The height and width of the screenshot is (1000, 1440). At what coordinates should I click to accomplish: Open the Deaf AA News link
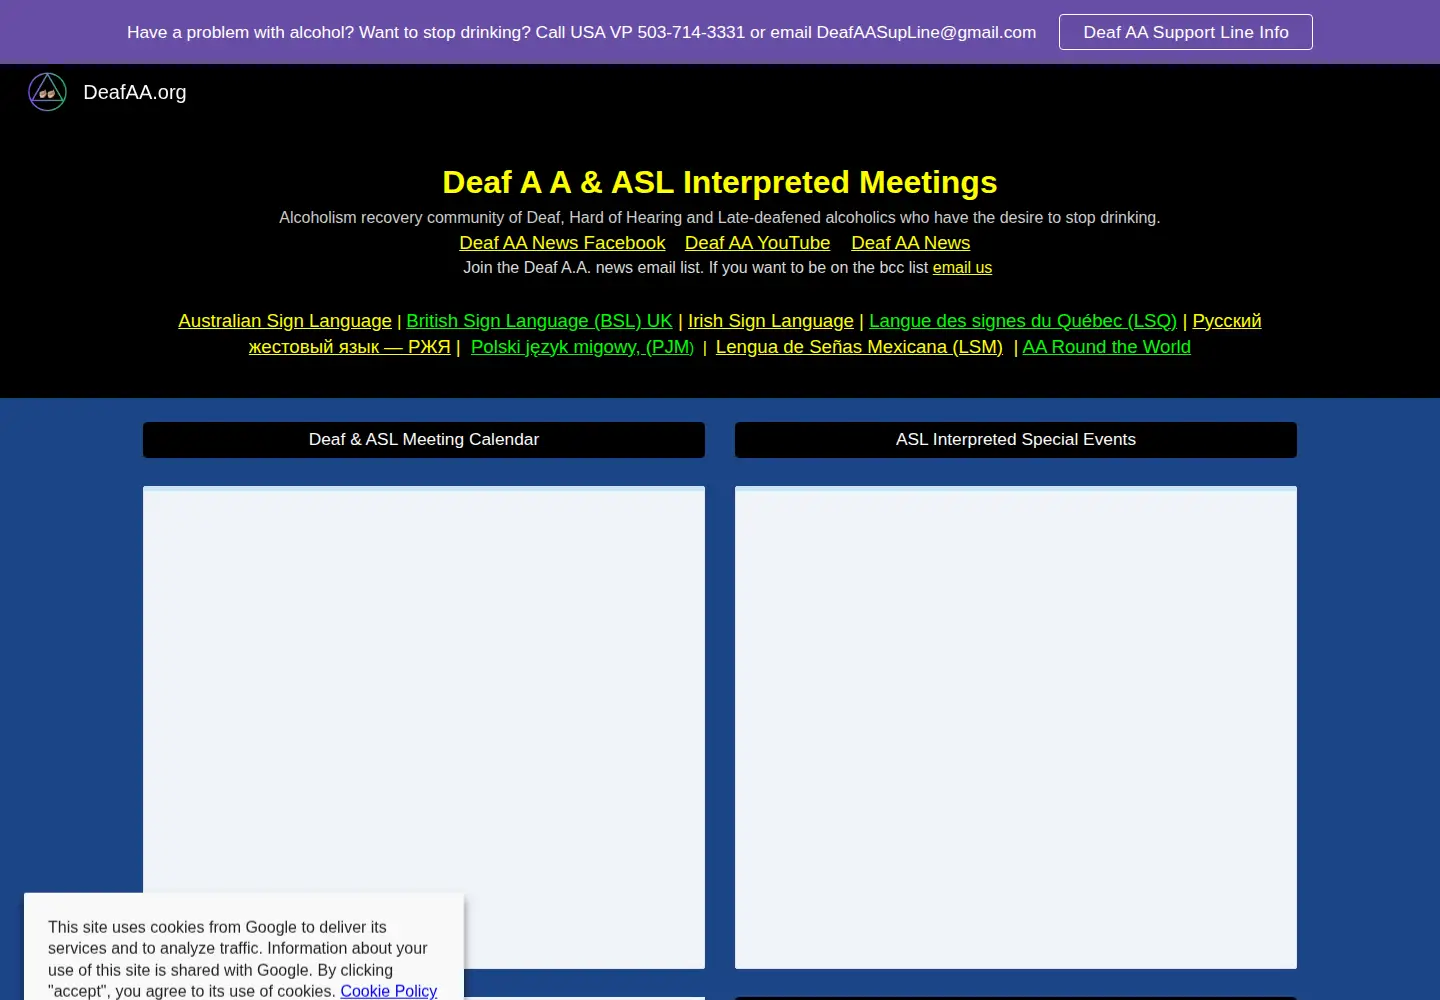tap(910, 243)
